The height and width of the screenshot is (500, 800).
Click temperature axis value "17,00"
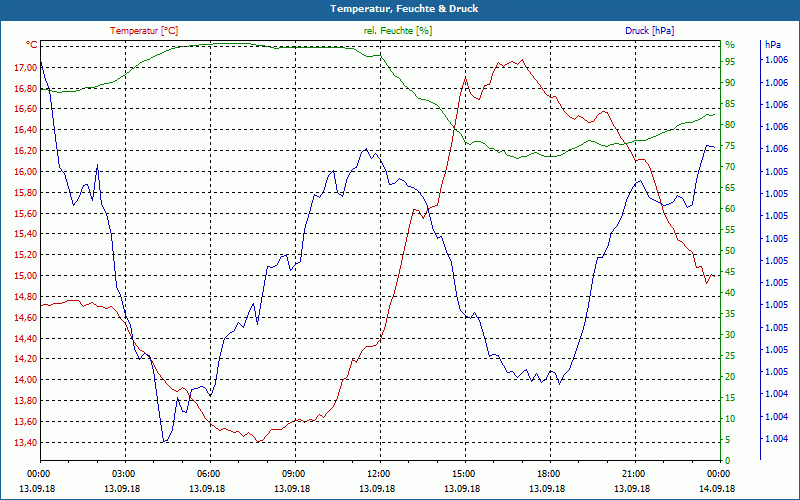point(28,67)
